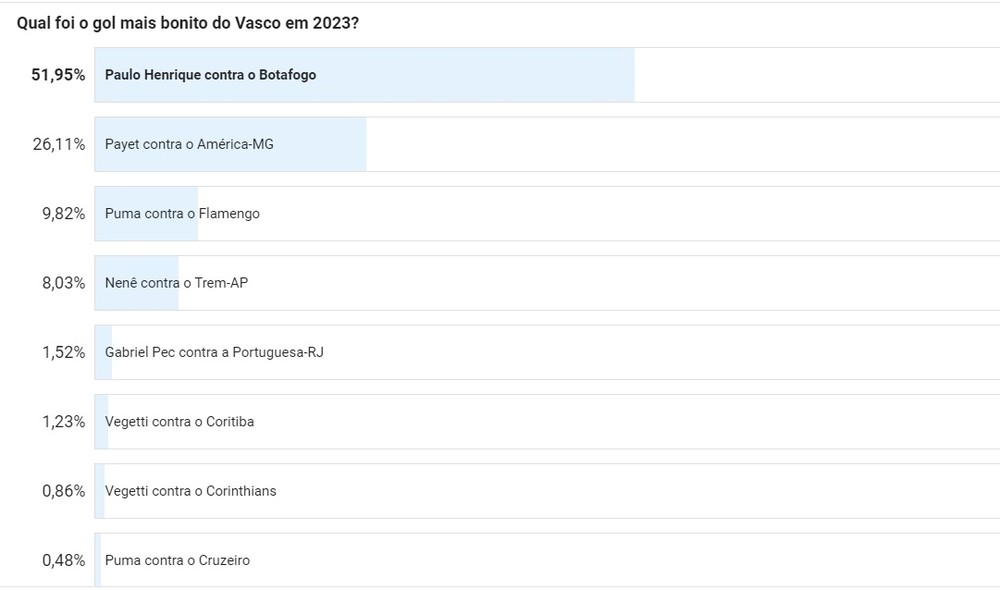This screenshot has height=590, width=1000.
Task: Click the 26,11% result percentage
Action: coord(58,144)
